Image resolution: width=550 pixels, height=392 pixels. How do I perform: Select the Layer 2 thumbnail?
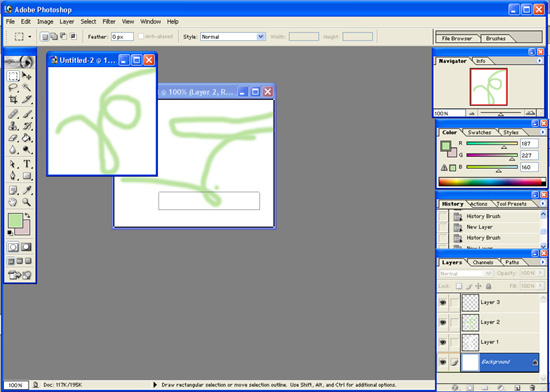pos(470,323)
